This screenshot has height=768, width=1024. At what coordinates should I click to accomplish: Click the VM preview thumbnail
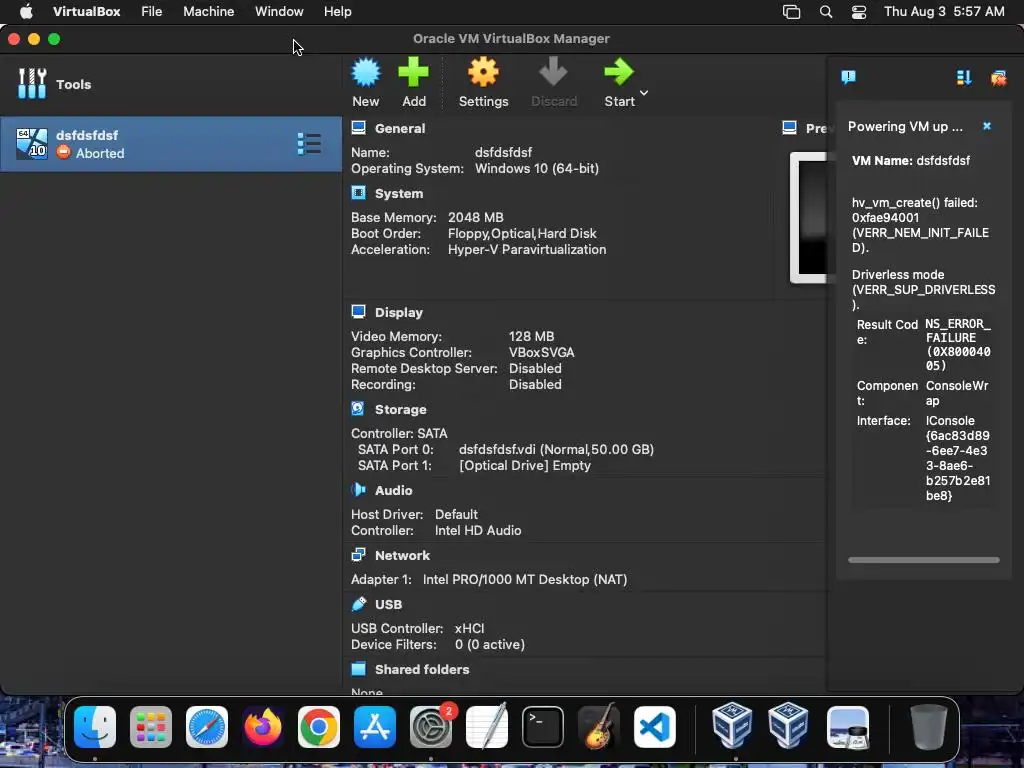tap(808, 217)
